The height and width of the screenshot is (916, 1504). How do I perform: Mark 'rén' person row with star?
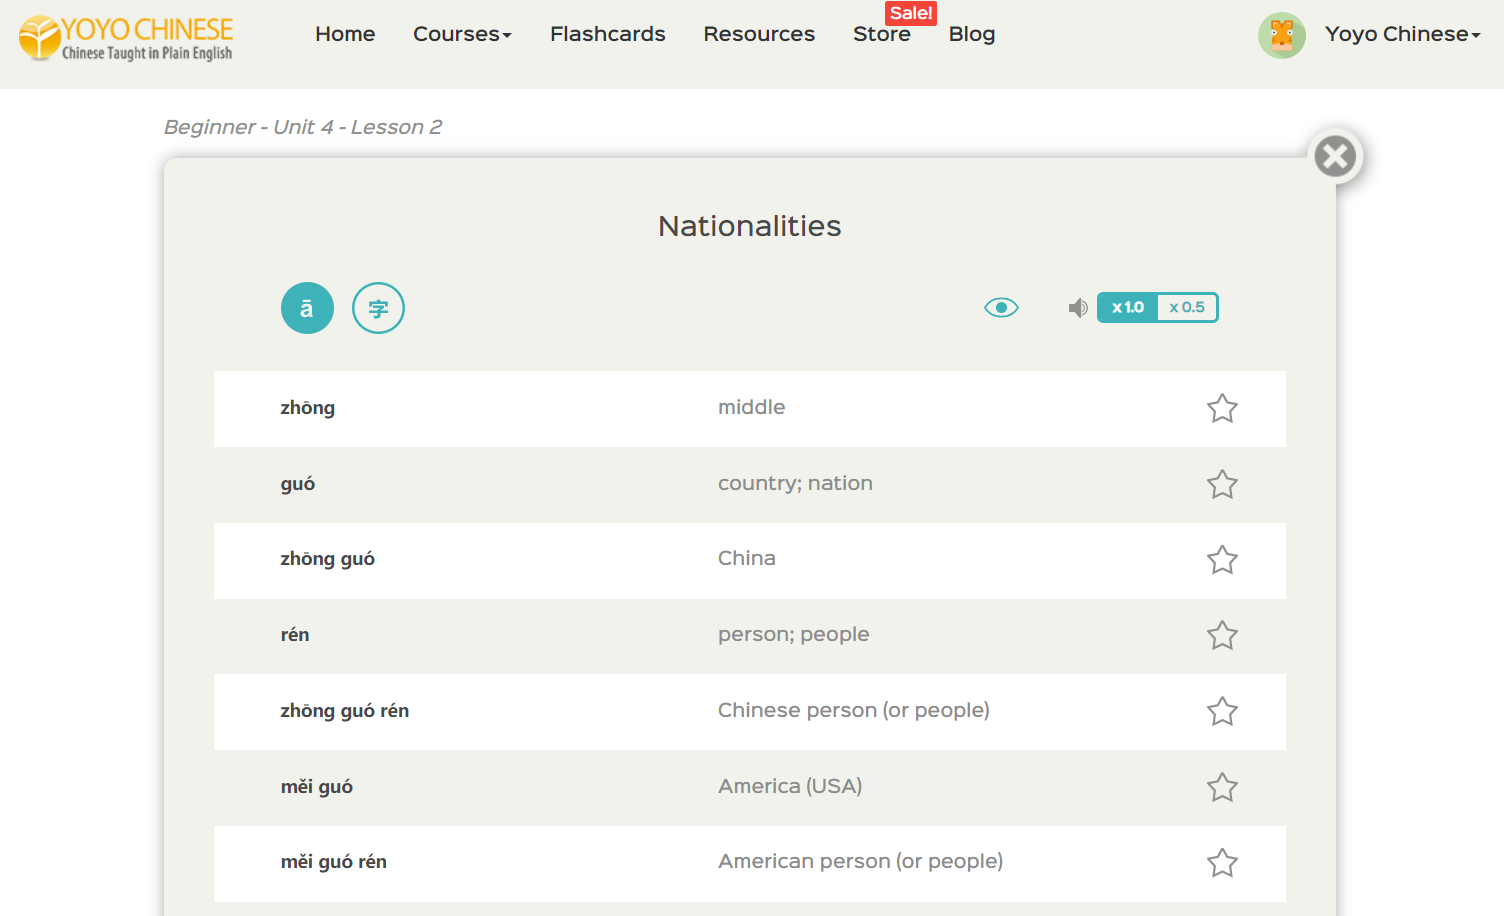click(1222, 635)
